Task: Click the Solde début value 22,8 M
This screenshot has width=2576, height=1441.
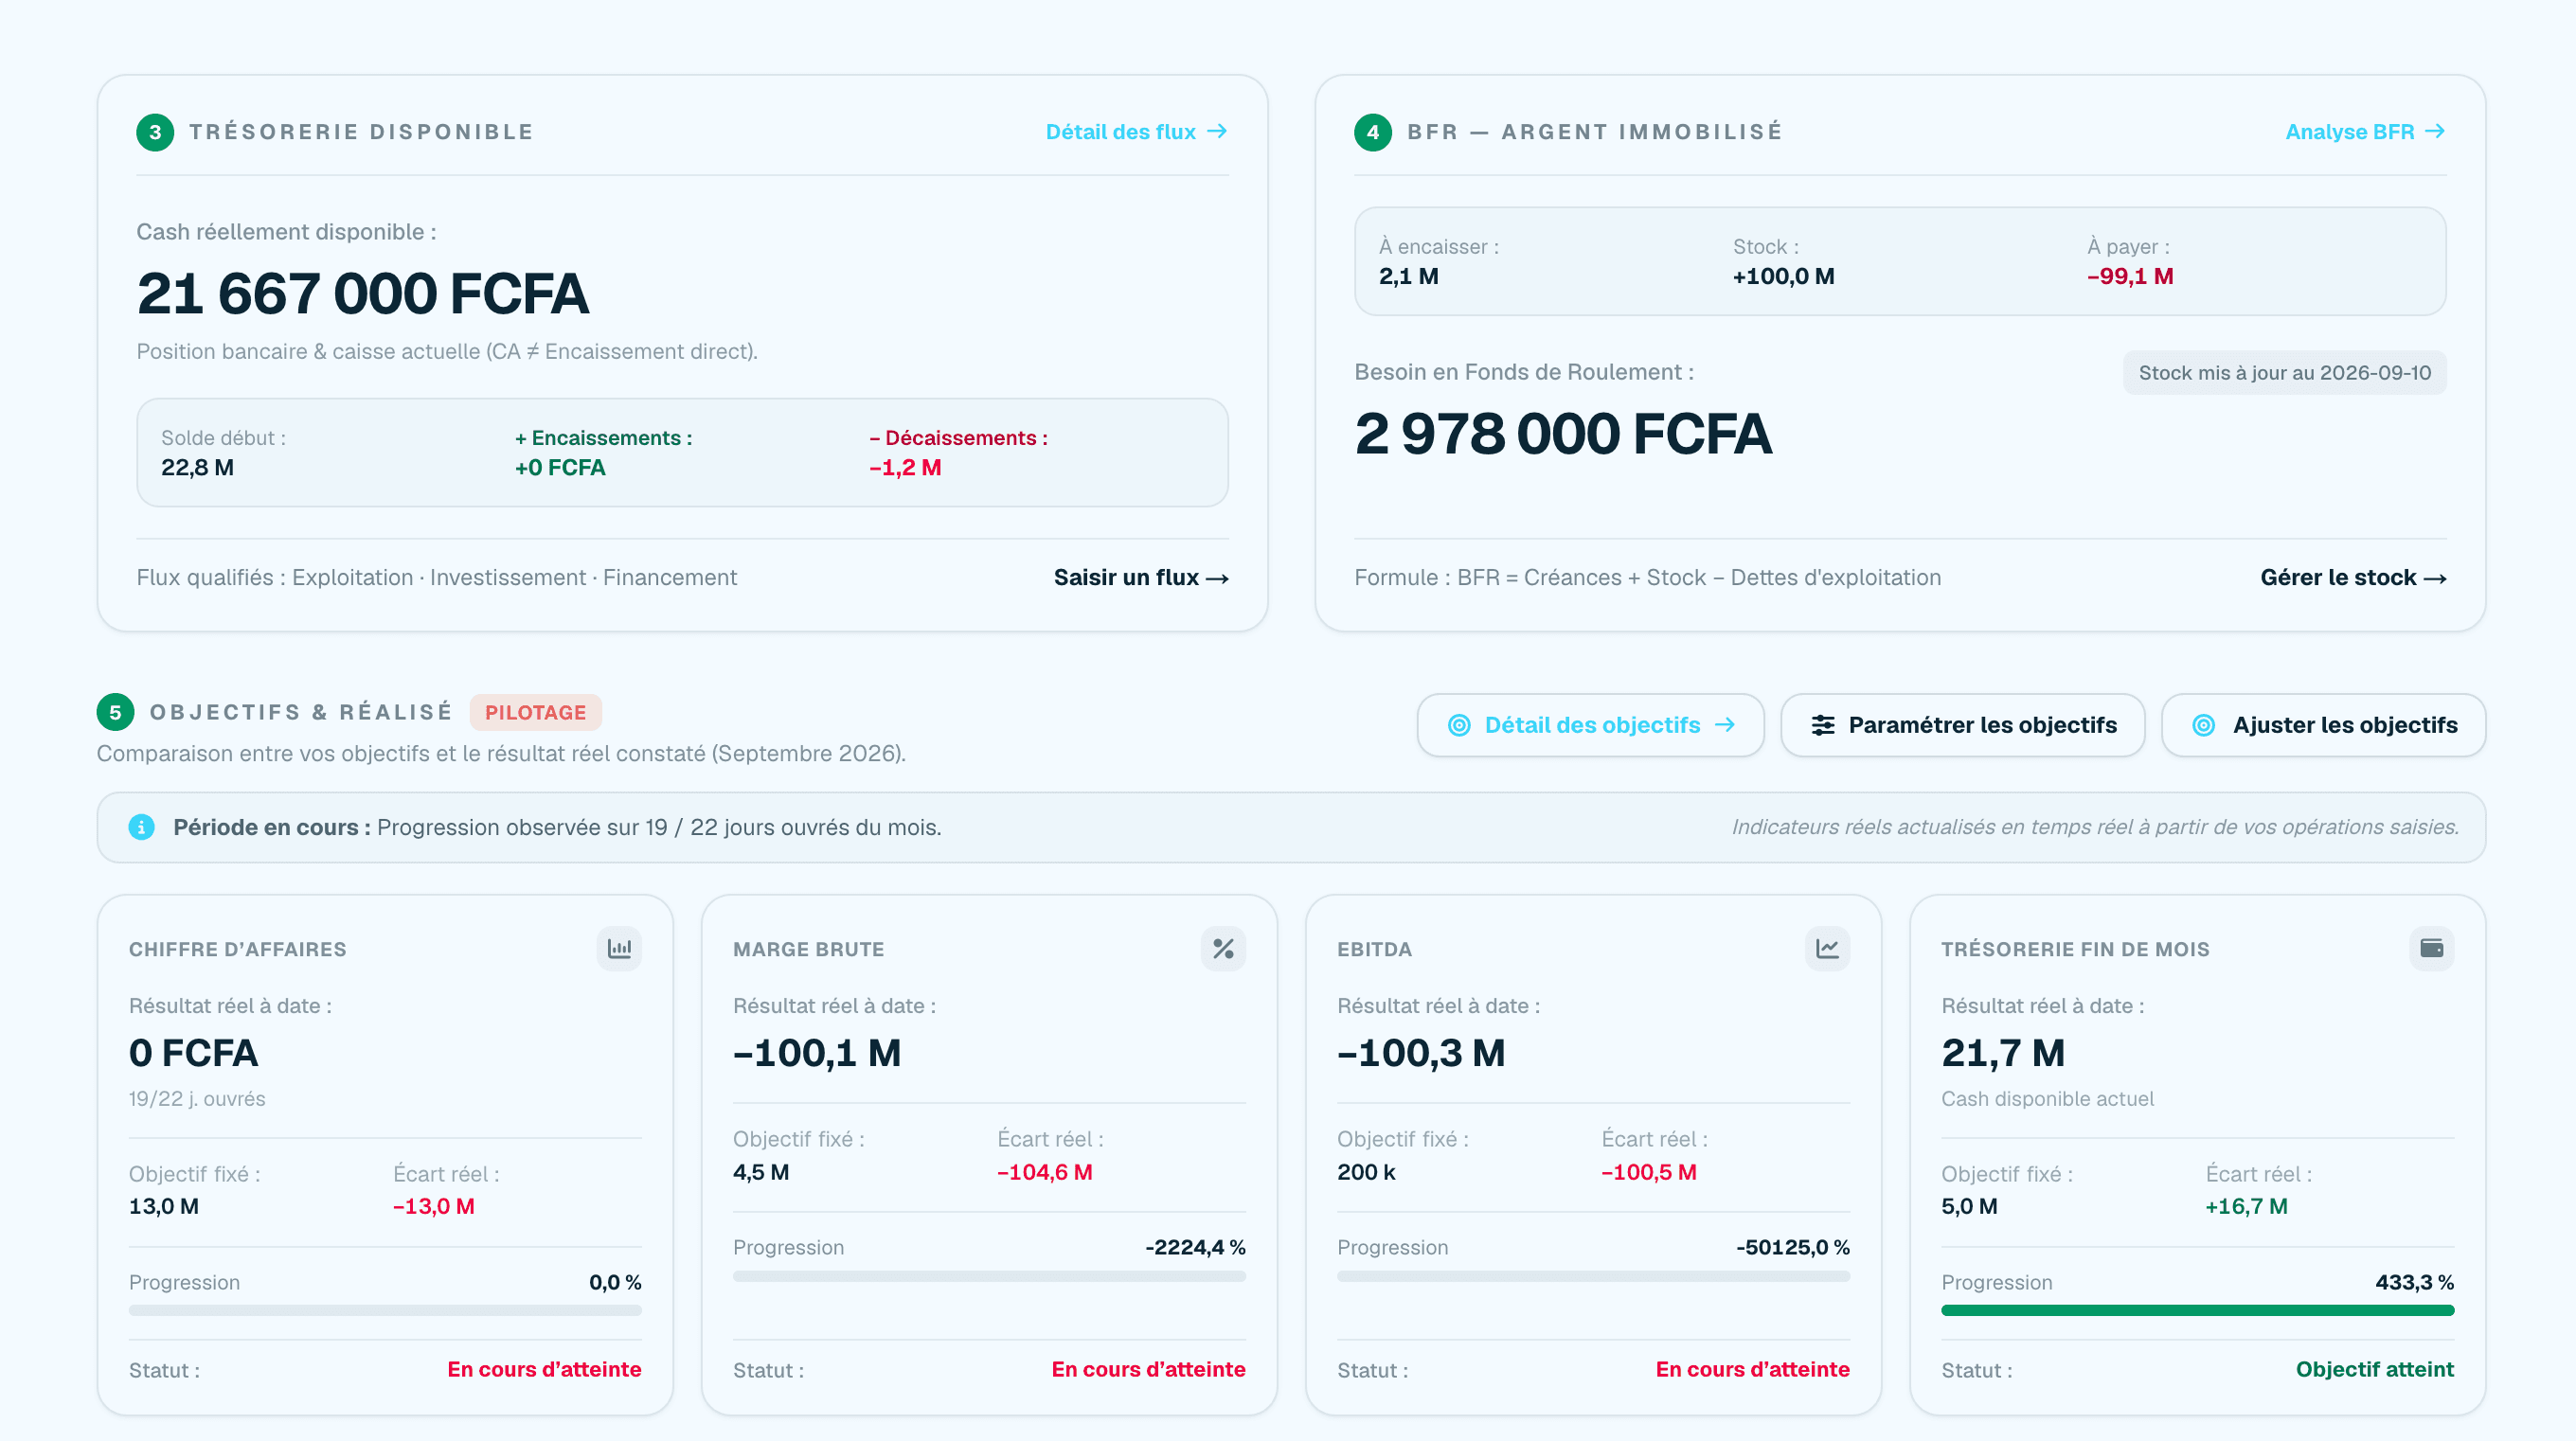Action: 197,467
